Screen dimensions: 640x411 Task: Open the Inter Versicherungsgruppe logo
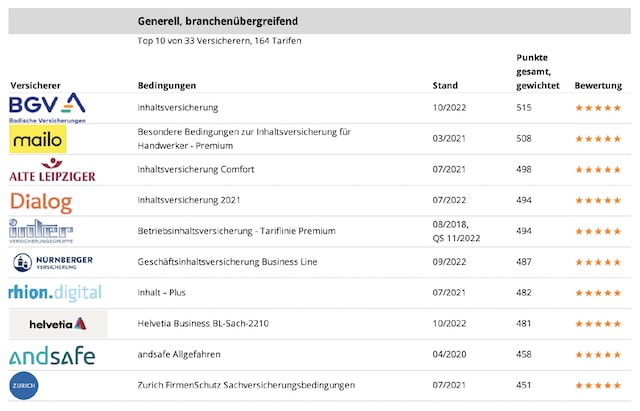click(x=41, y=232)
